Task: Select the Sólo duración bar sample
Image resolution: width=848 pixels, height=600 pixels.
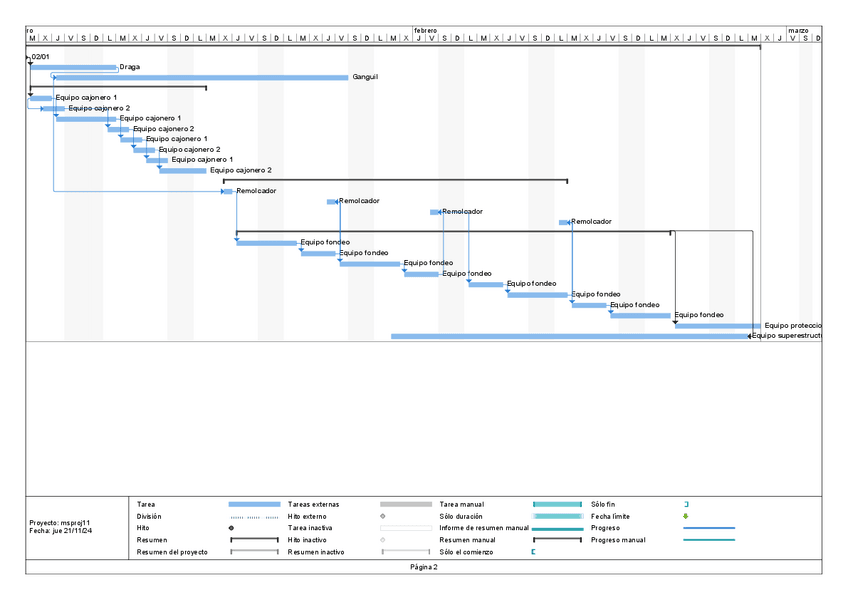Action: (557, 516)
